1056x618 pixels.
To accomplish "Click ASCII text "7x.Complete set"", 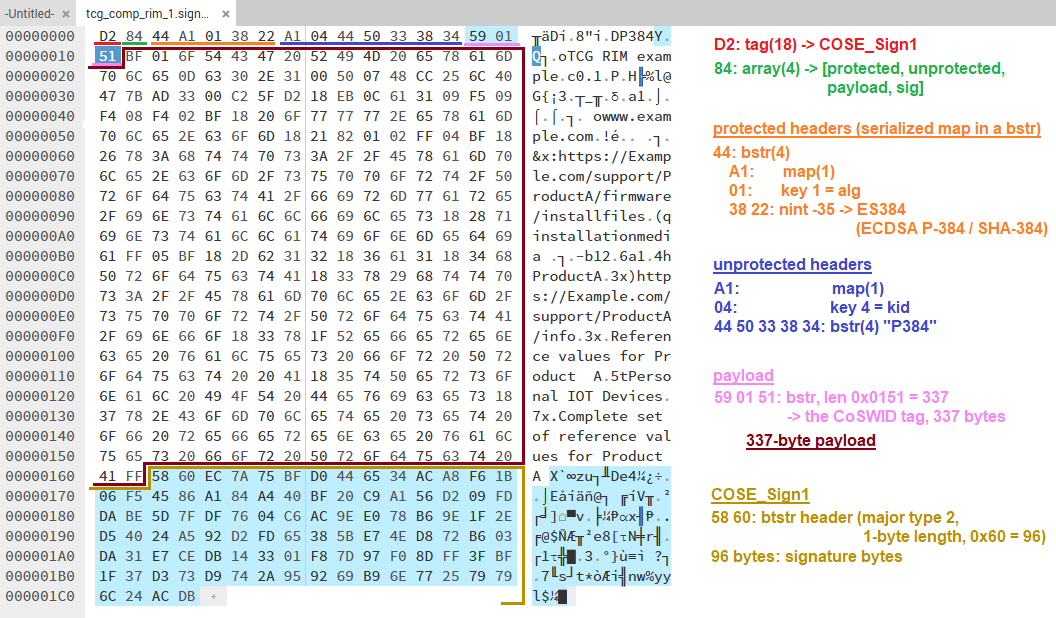I will click(597, 416).
